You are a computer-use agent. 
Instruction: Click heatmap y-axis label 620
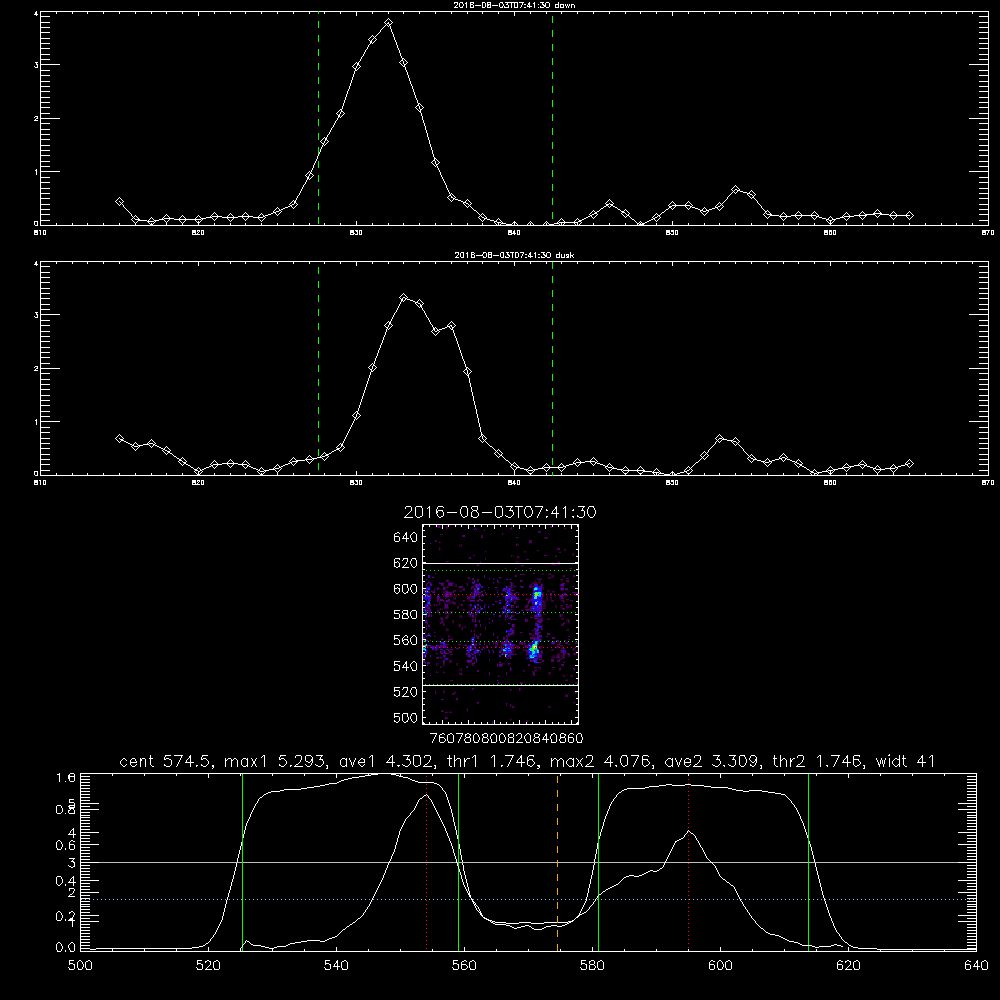click(x=406, y=563)
